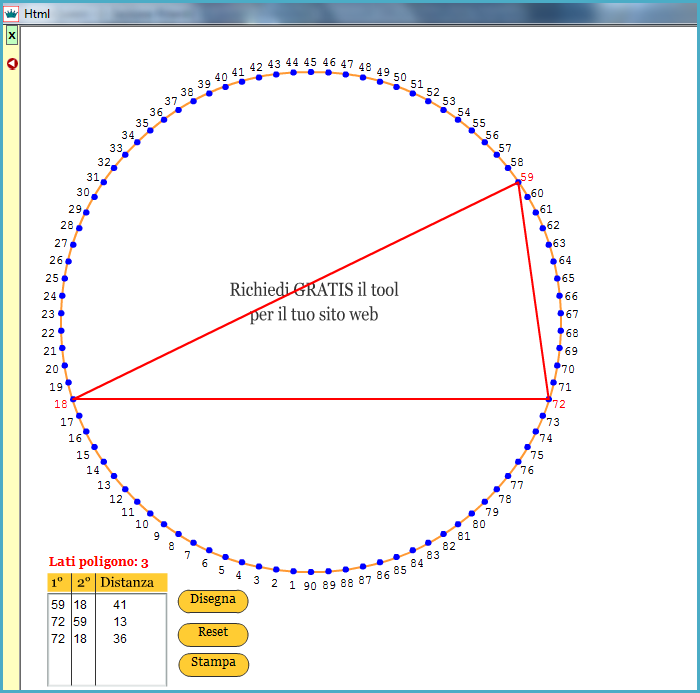Click 'Lati poligono: 3' label
The height and width of the screenshot is (693, 700).
click(98, 562)
